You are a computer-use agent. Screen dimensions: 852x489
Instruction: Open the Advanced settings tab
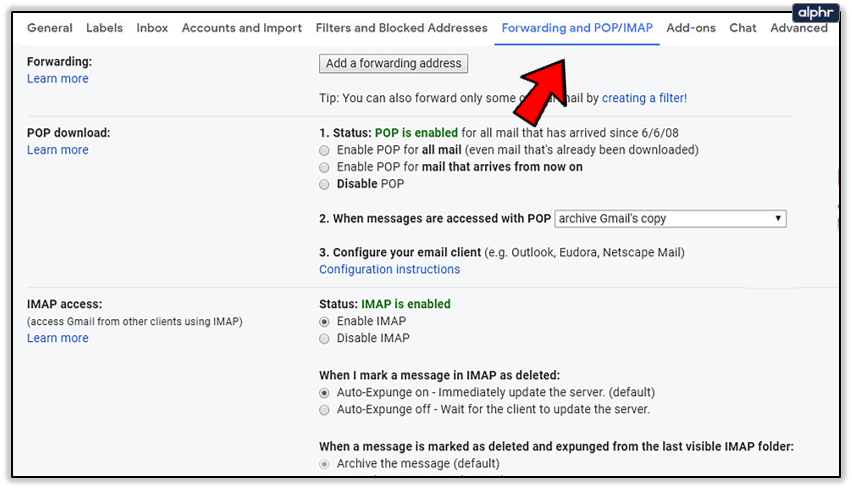point(799,28)
